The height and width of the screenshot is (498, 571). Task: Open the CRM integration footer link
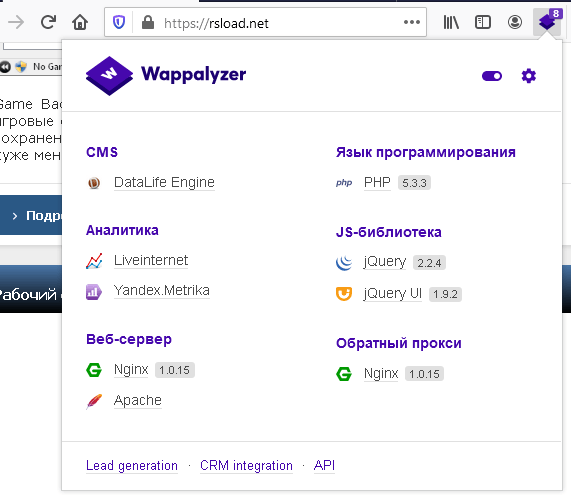[x=246, y=466]
